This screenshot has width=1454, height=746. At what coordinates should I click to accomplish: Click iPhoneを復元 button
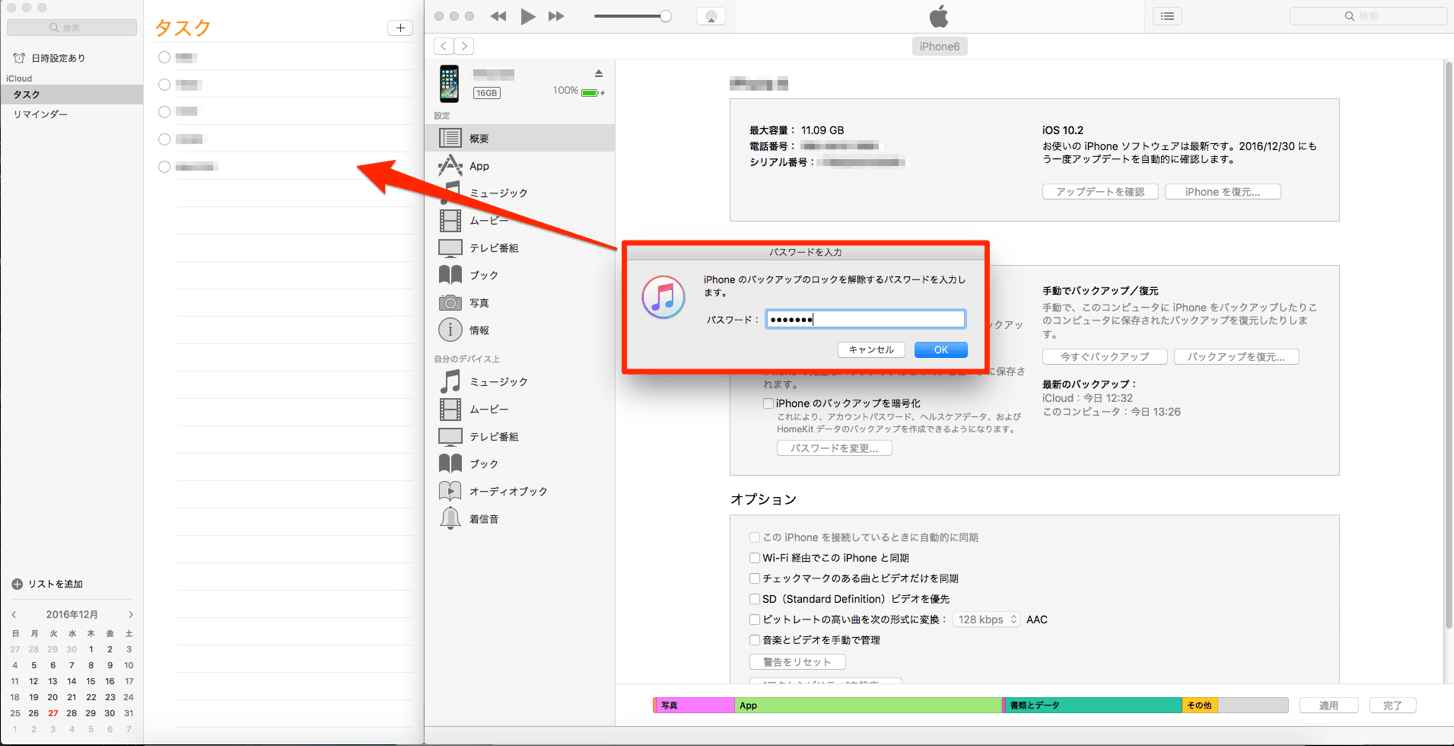coord(1222,192)
